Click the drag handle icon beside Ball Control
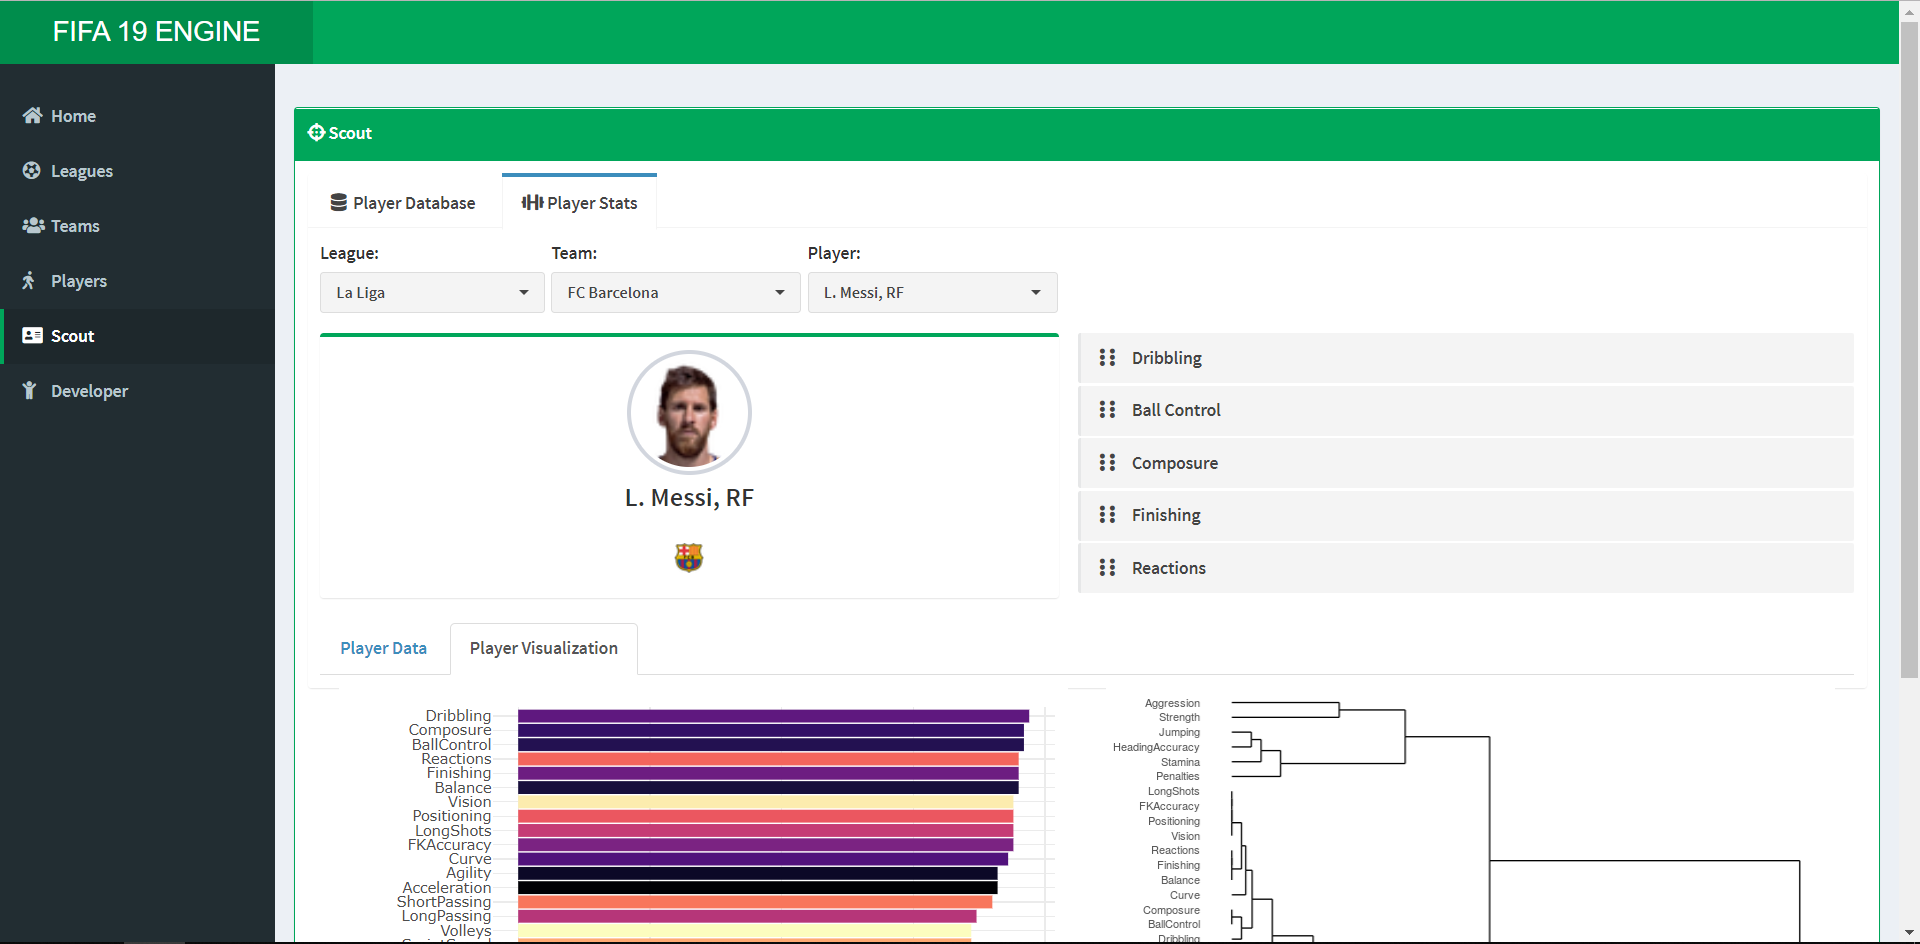 point(1107,410)
